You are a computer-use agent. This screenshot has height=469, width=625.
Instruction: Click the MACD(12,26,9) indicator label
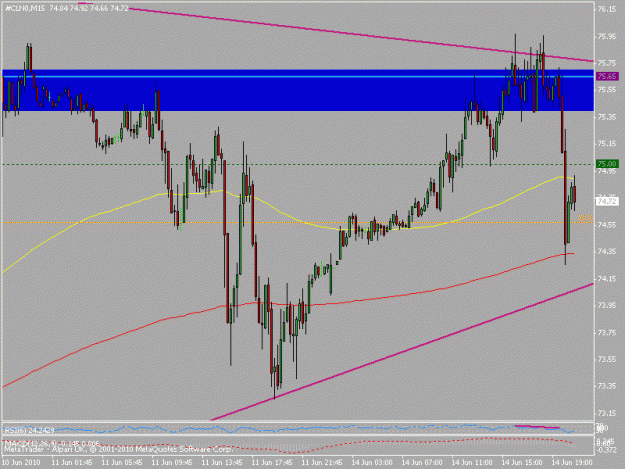tap(51, 443)
